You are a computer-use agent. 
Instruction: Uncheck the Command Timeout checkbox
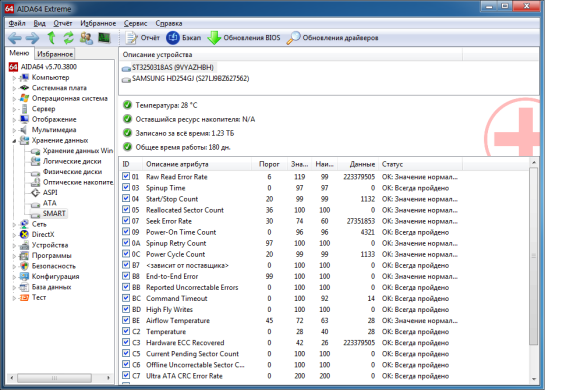point(126,298)
